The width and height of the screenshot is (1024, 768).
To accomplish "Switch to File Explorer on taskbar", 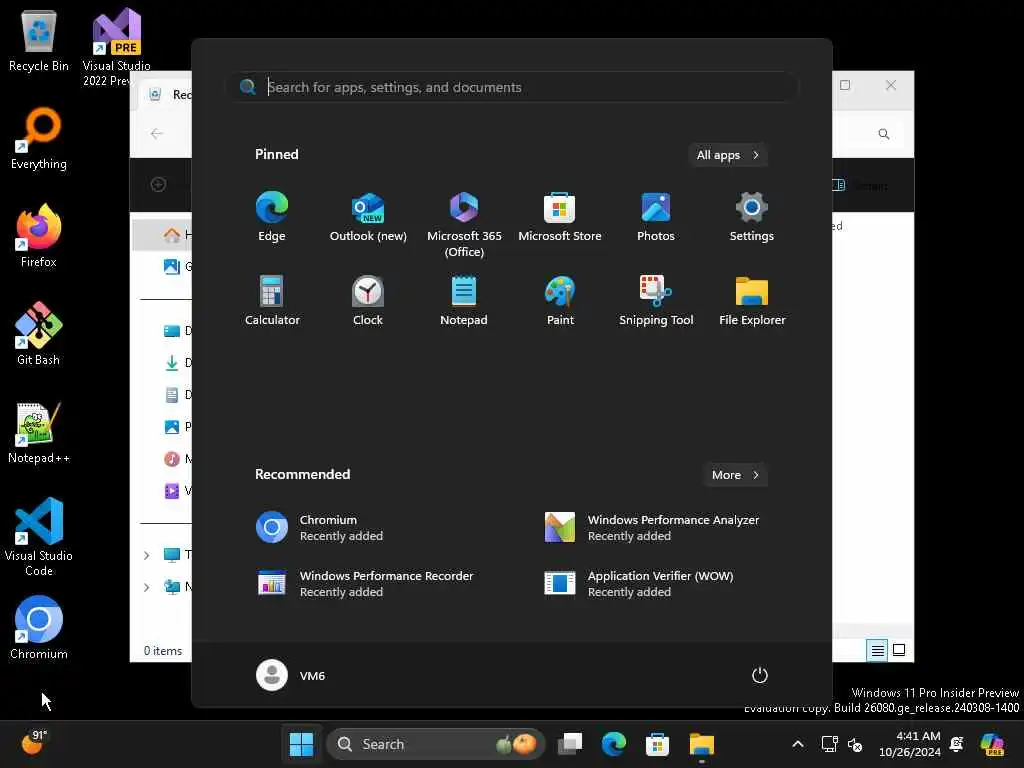I will point(701,744).
